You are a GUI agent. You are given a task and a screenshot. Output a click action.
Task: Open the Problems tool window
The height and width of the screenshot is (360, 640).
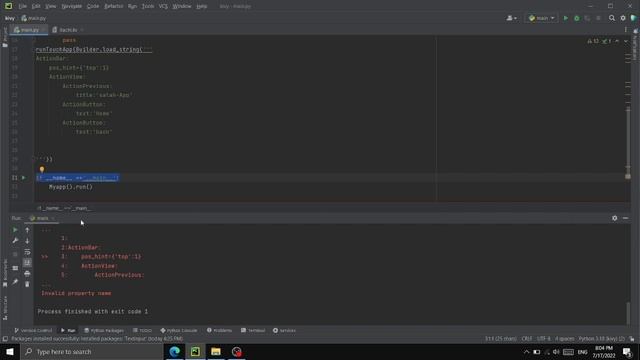[x=219, y=330]
